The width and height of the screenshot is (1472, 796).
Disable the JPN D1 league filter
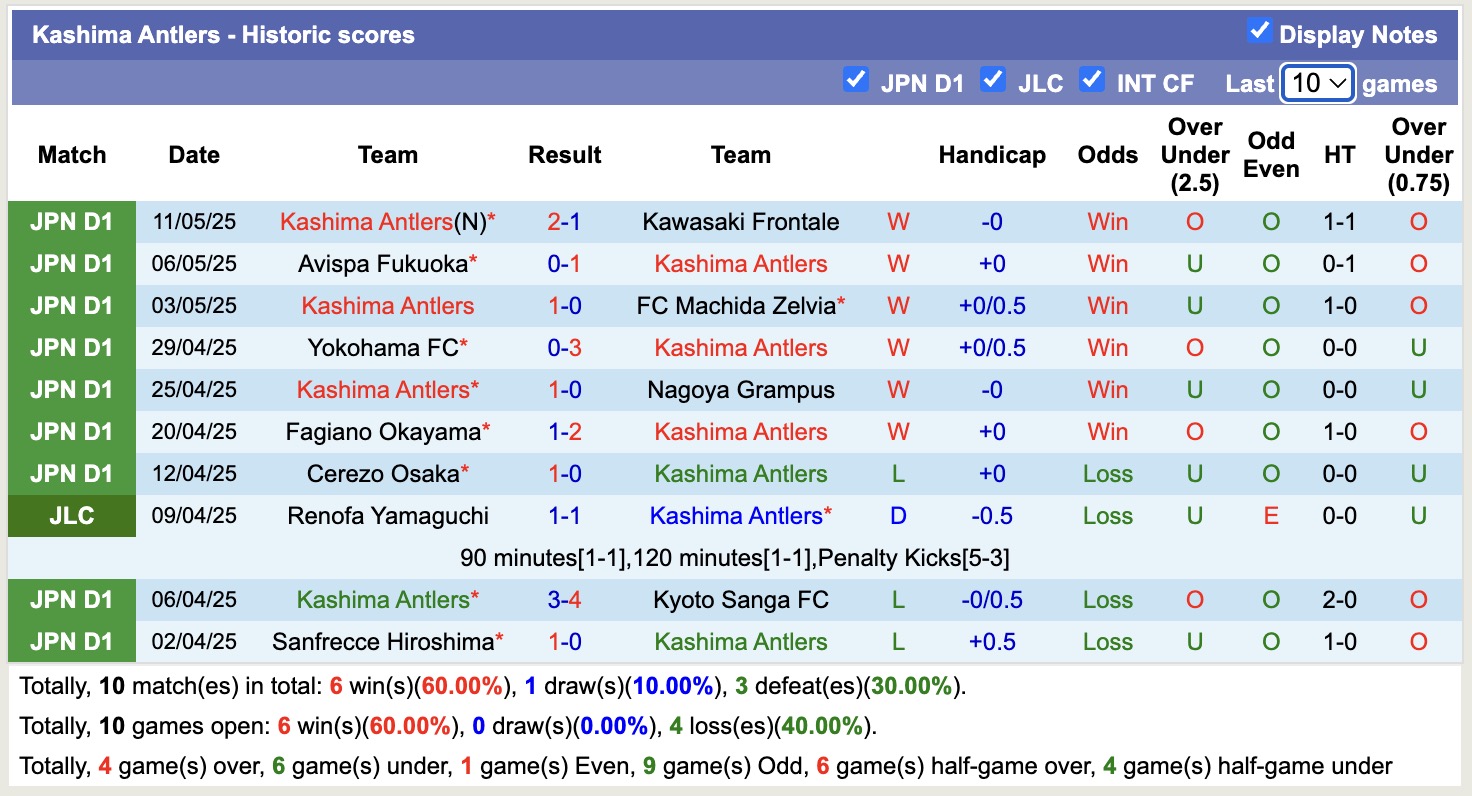coord(856,80)
